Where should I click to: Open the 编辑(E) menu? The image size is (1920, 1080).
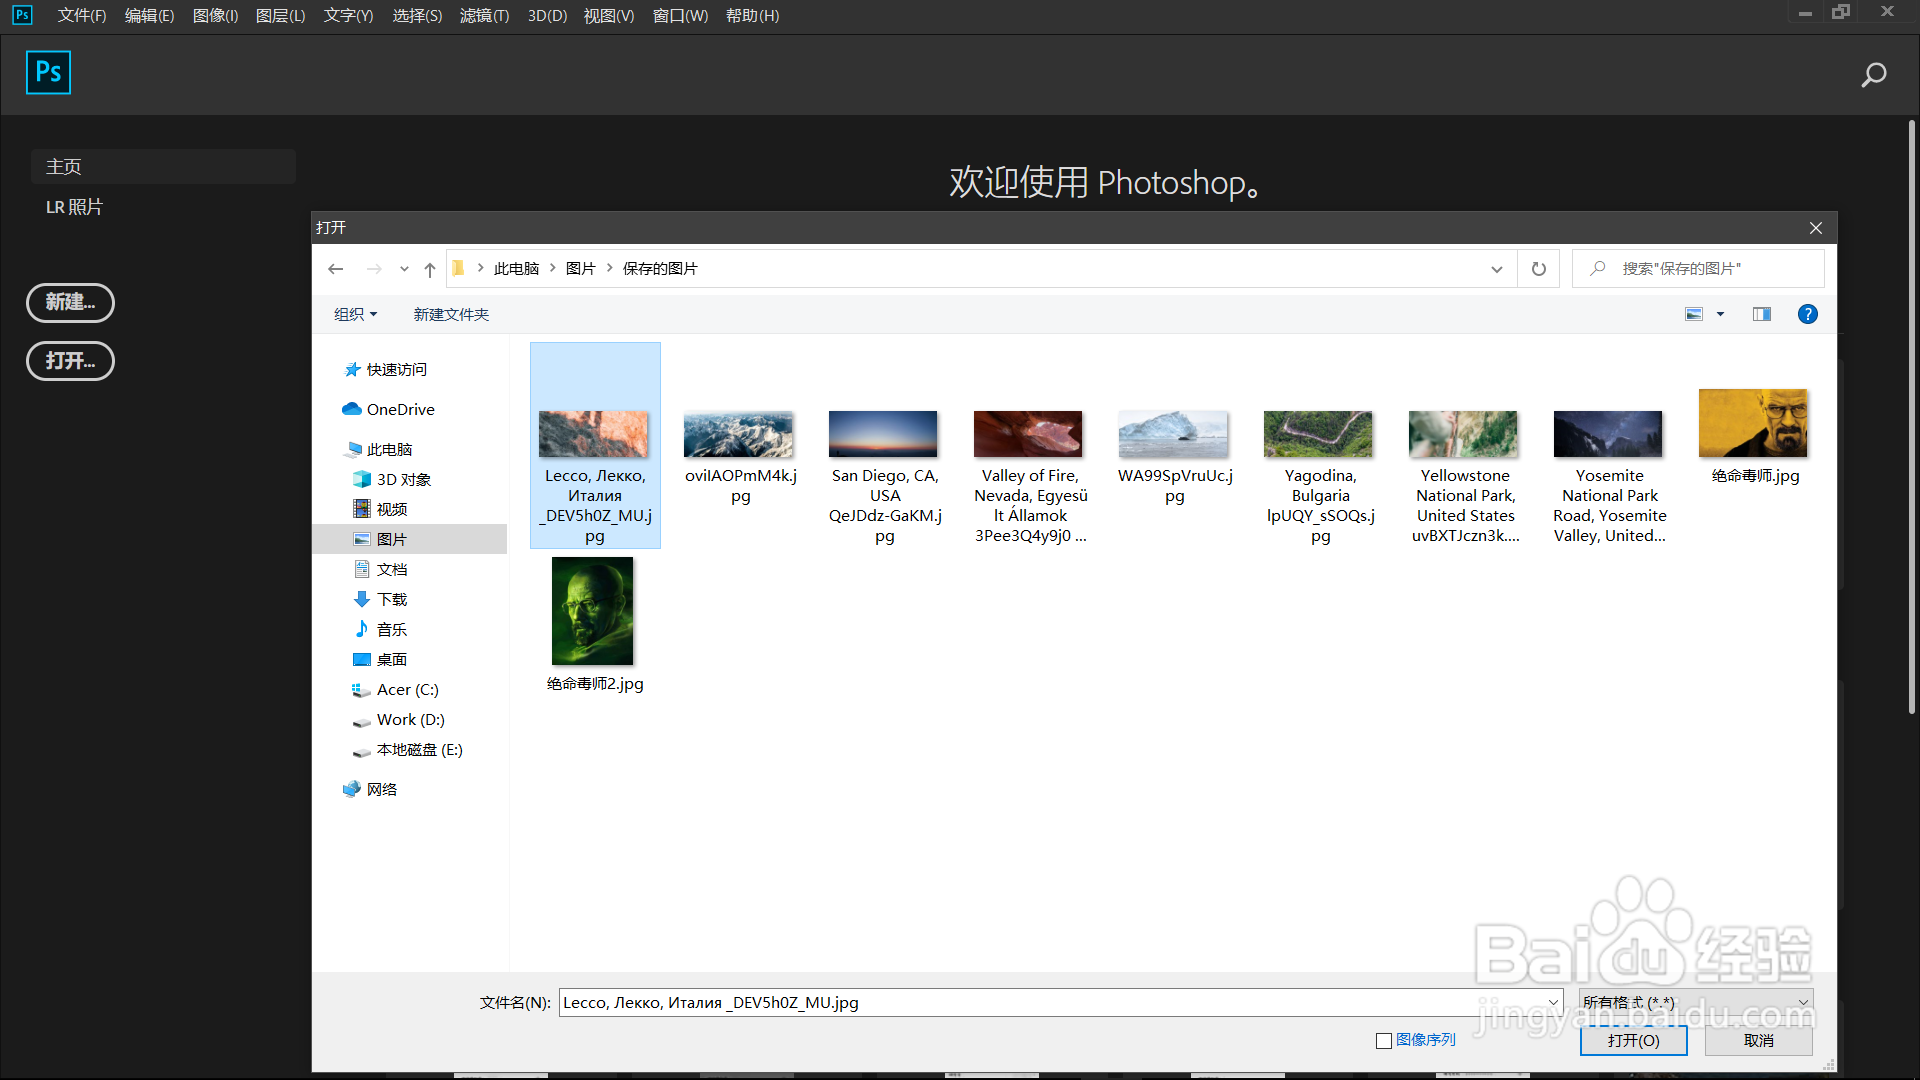pyautogui.click(x=149, y=15)
